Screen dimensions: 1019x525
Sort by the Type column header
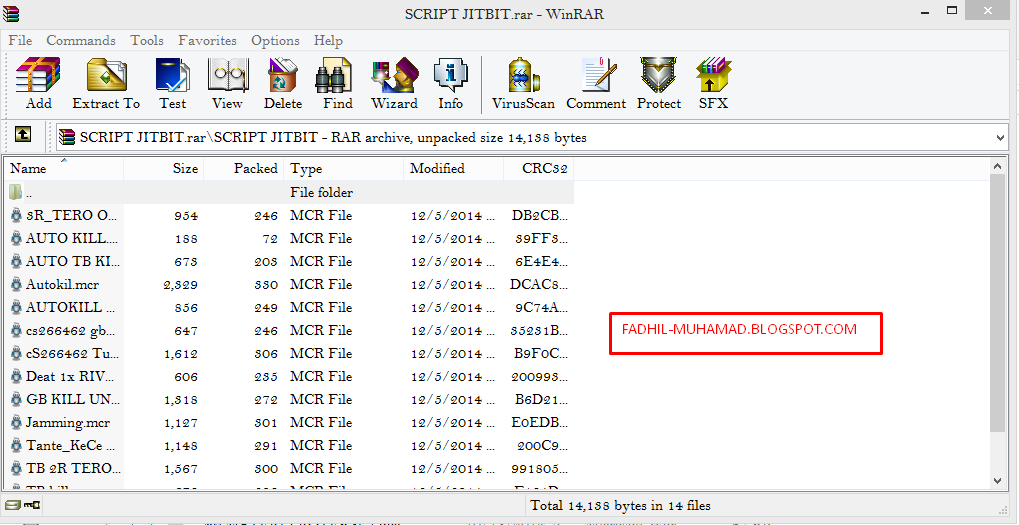344,168
